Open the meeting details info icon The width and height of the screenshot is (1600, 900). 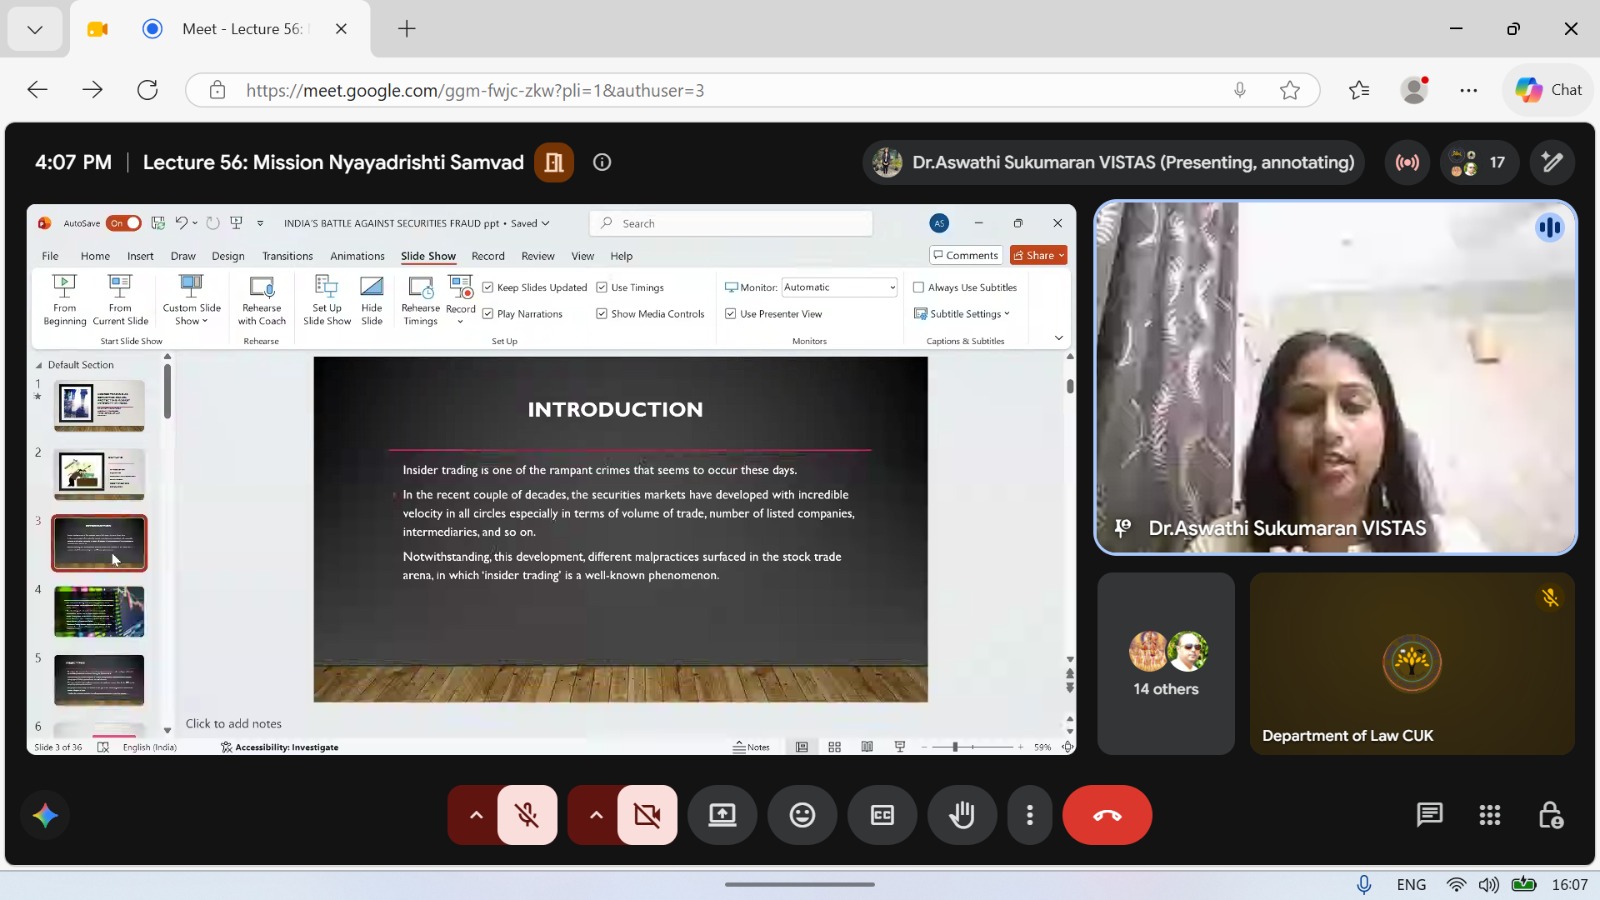(602, 162)
